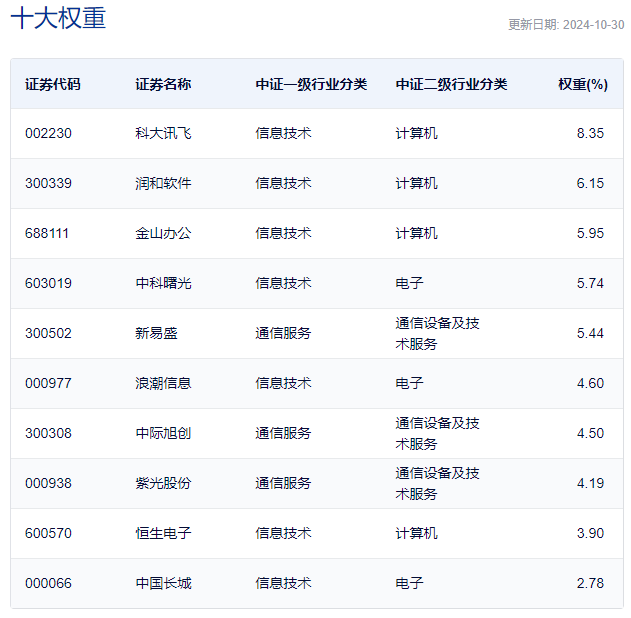Click weight value 4.60

590,383
